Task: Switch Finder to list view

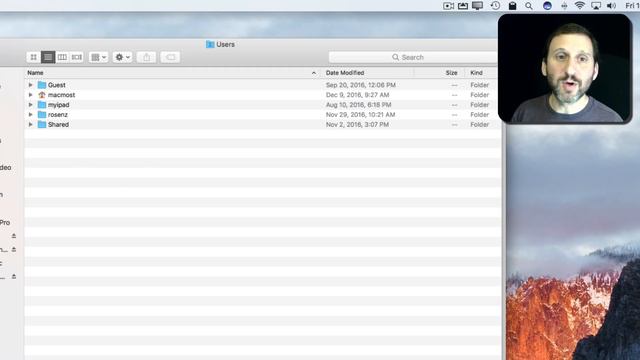Action: 48,57
